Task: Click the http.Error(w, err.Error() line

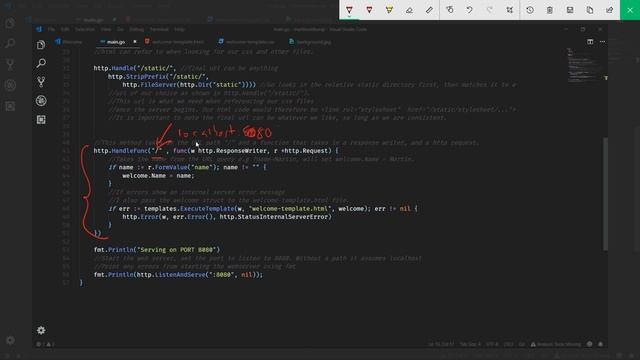Action: point(227,216)
